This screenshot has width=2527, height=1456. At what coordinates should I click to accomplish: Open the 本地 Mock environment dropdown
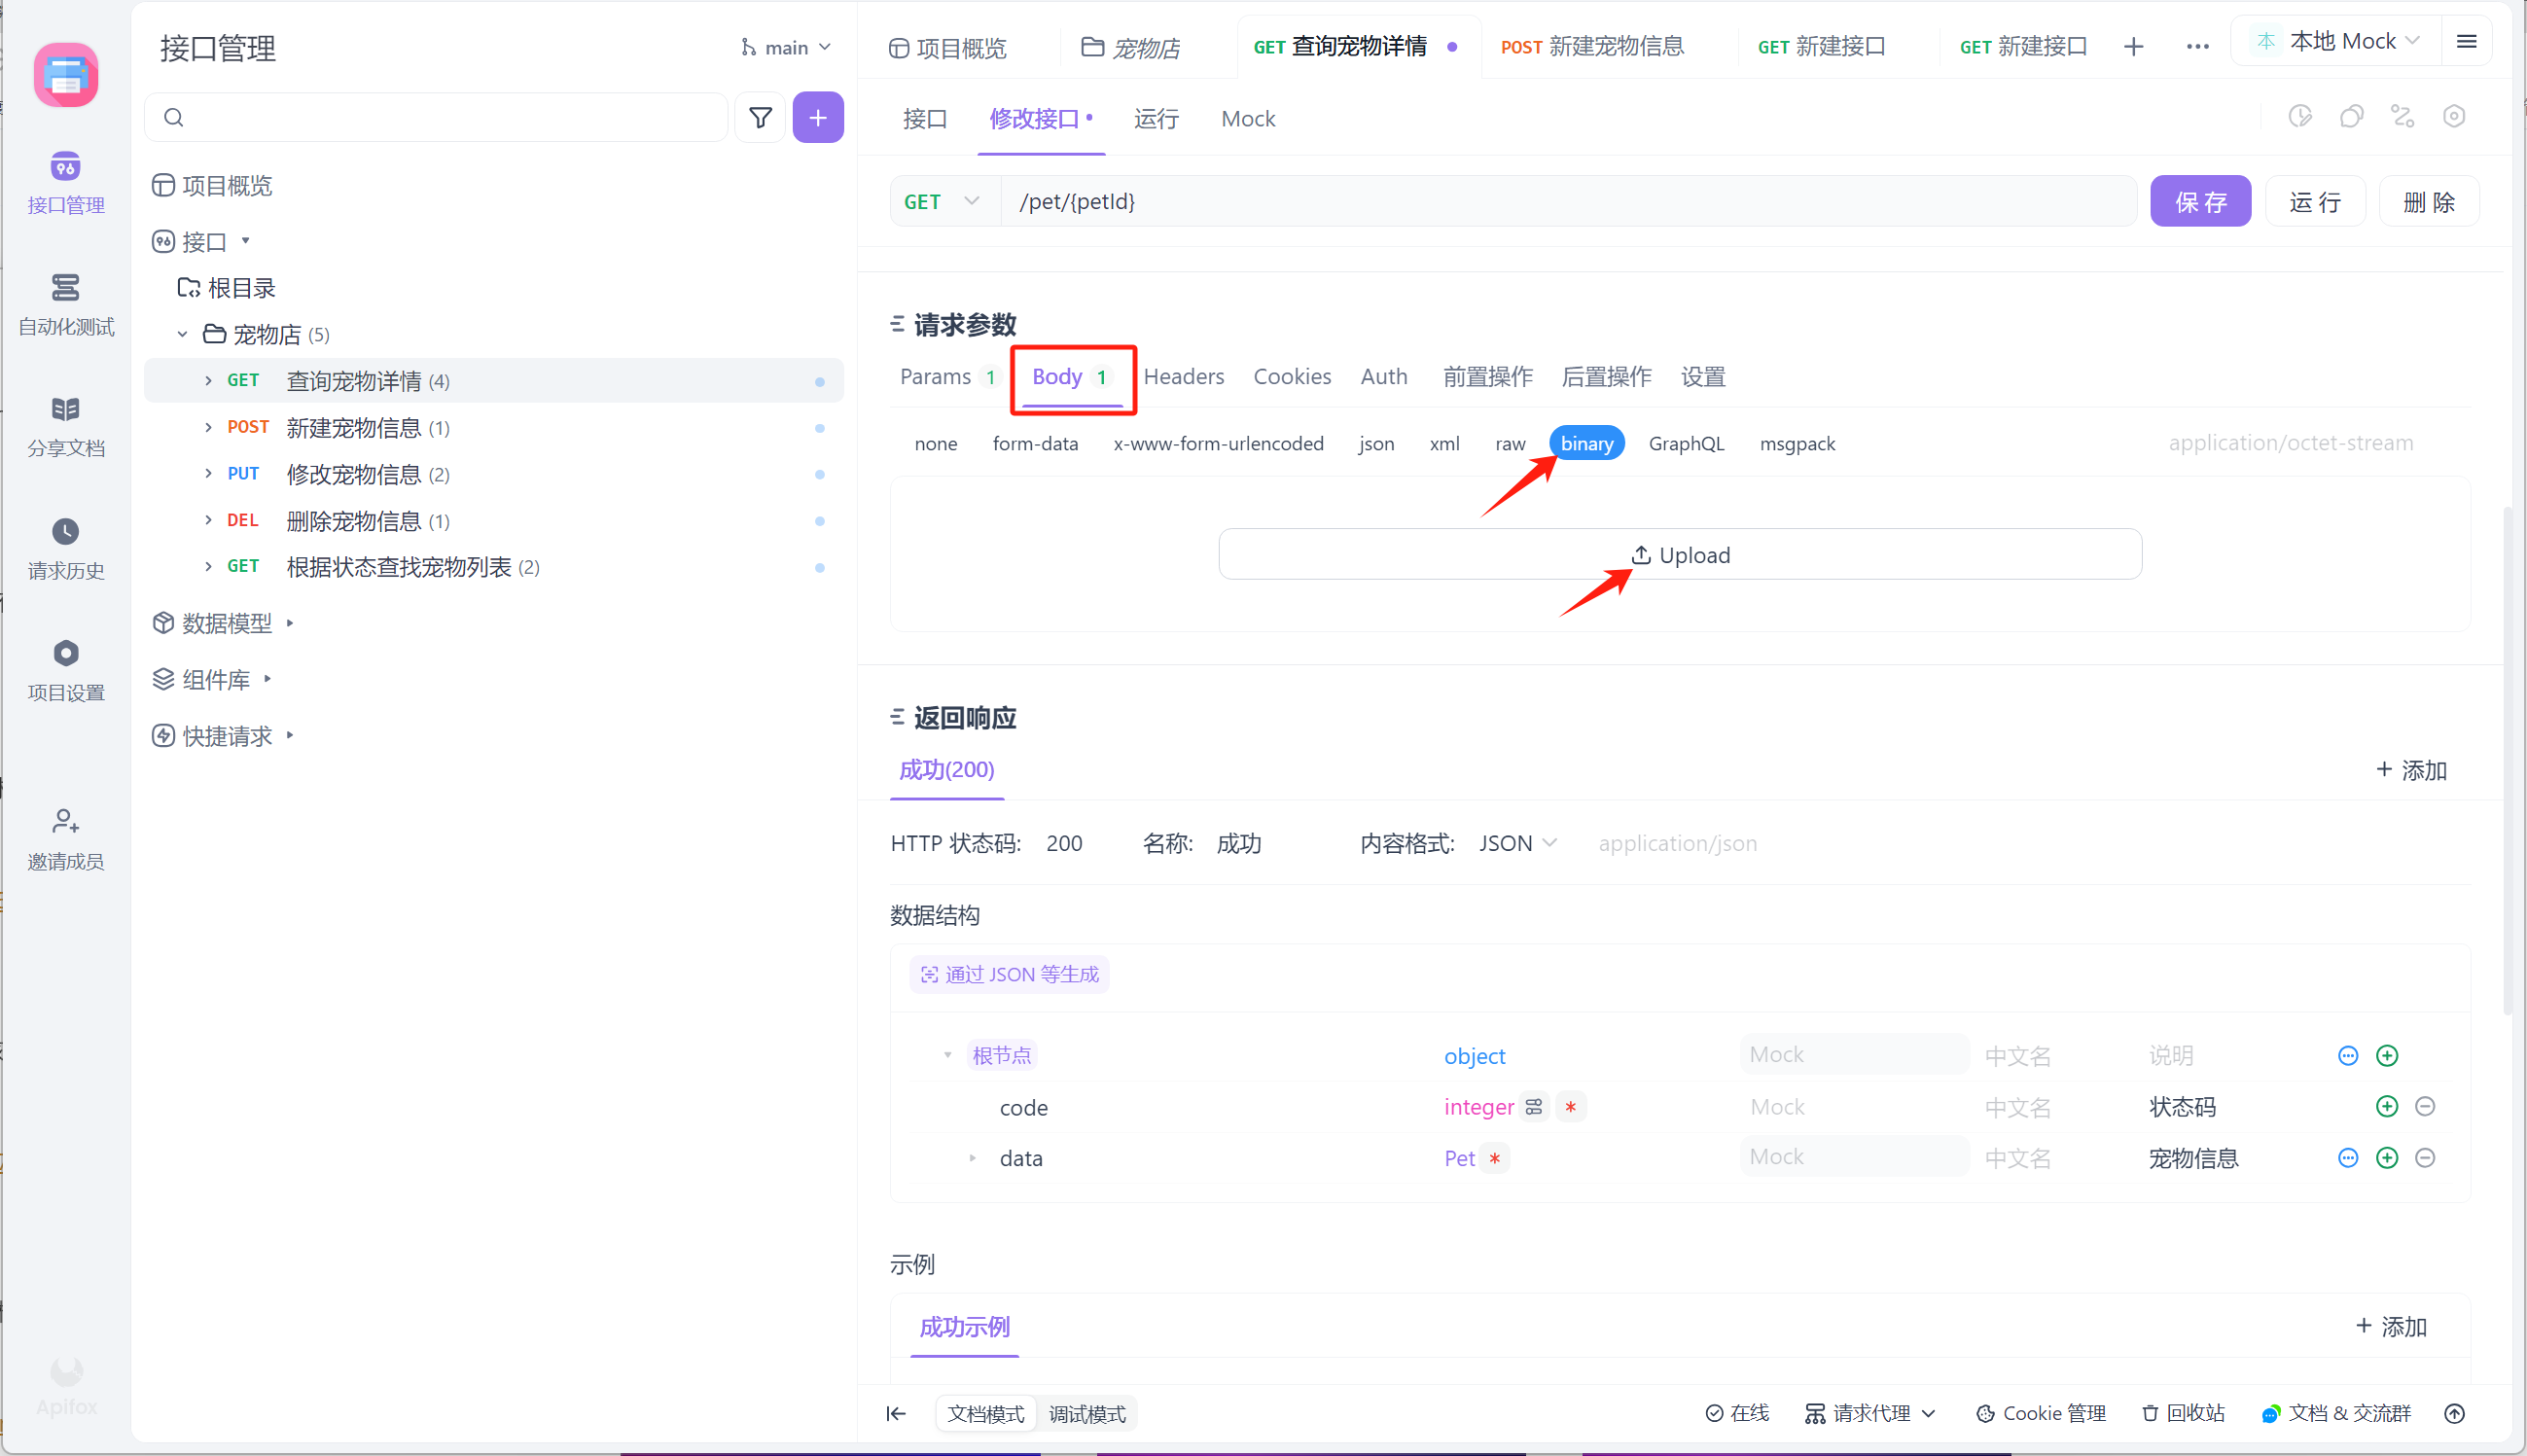(2341, 42)
